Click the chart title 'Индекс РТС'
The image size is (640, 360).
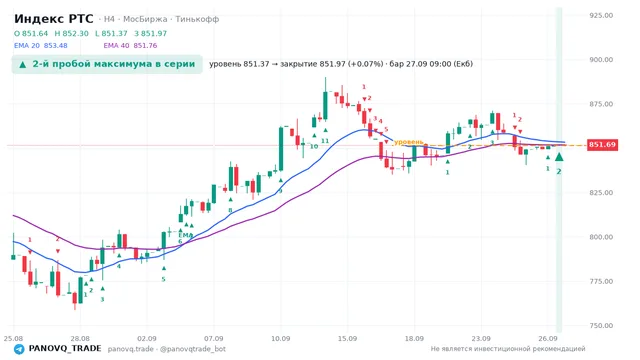click(53, 19)
